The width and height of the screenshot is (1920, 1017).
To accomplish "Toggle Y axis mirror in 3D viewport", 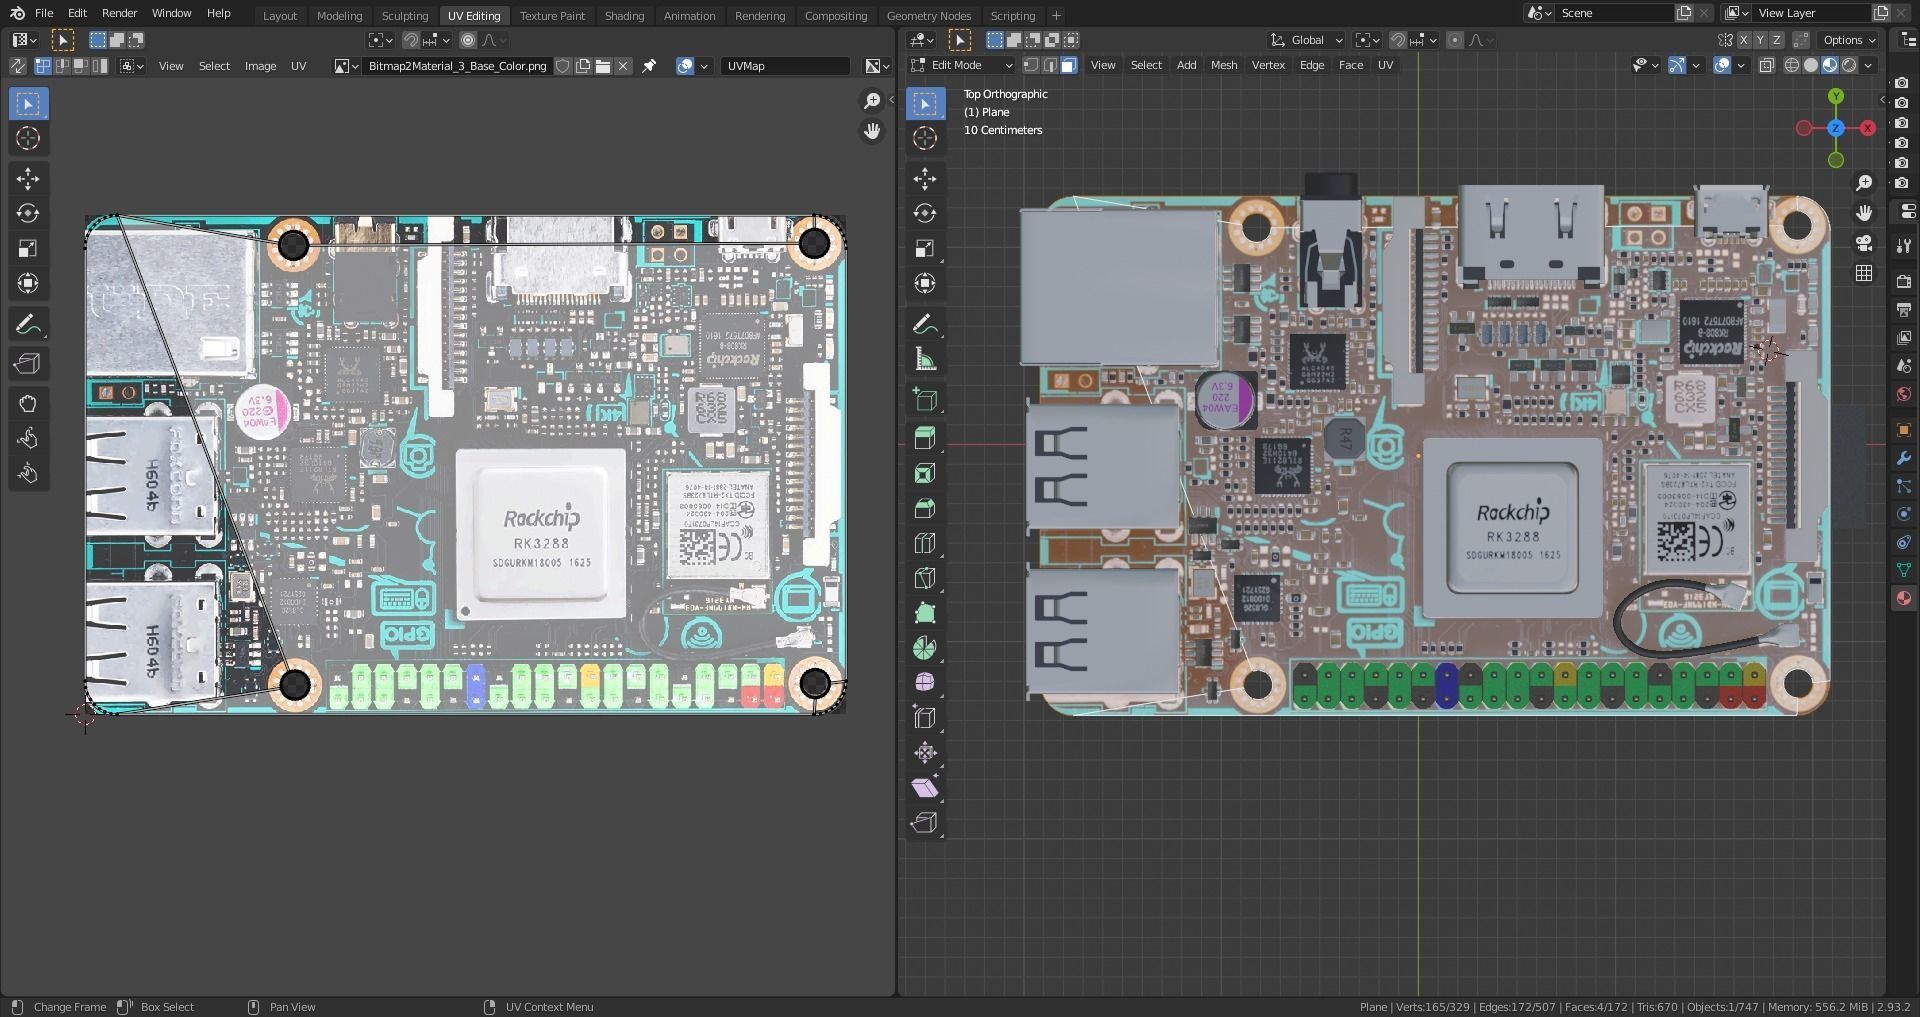I will [x=1761, y=40].
